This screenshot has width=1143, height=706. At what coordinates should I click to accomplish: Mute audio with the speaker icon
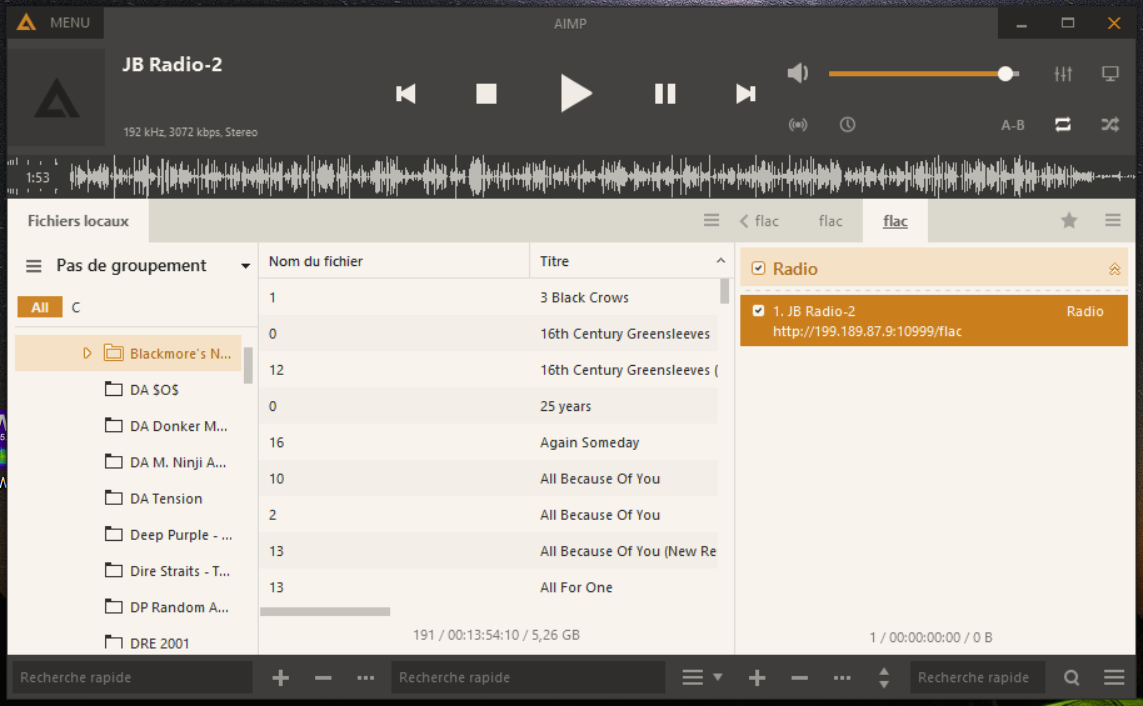797,73
